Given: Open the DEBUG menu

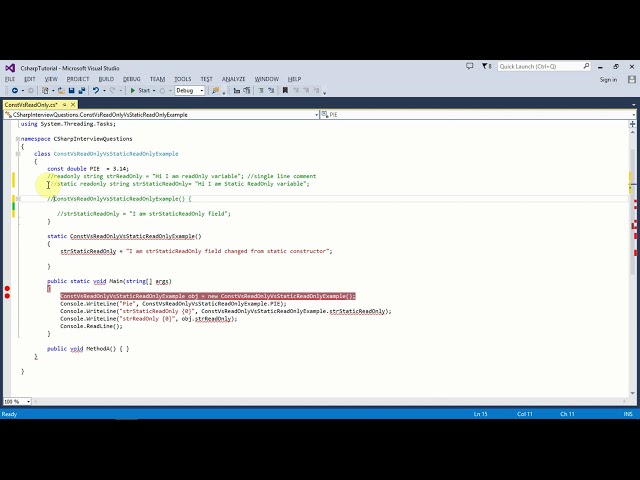Looking at the screenshot, I should 131,79.
